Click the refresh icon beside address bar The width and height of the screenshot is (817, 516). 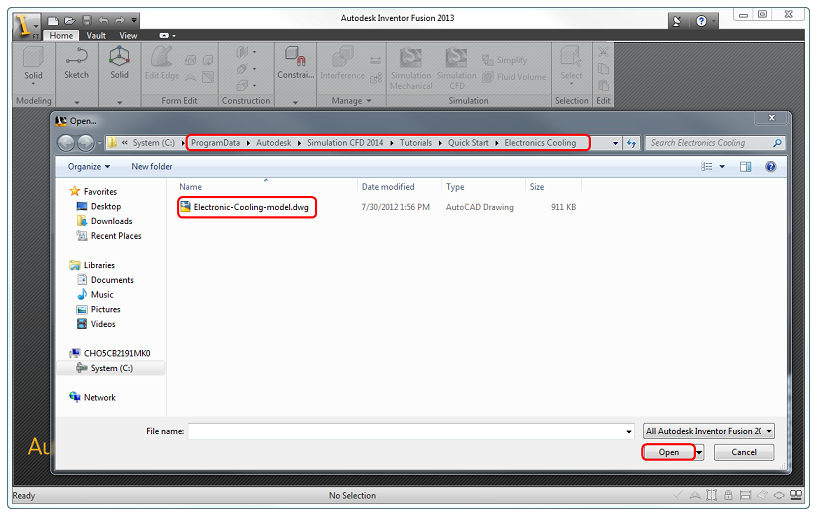tap(632, 143)
